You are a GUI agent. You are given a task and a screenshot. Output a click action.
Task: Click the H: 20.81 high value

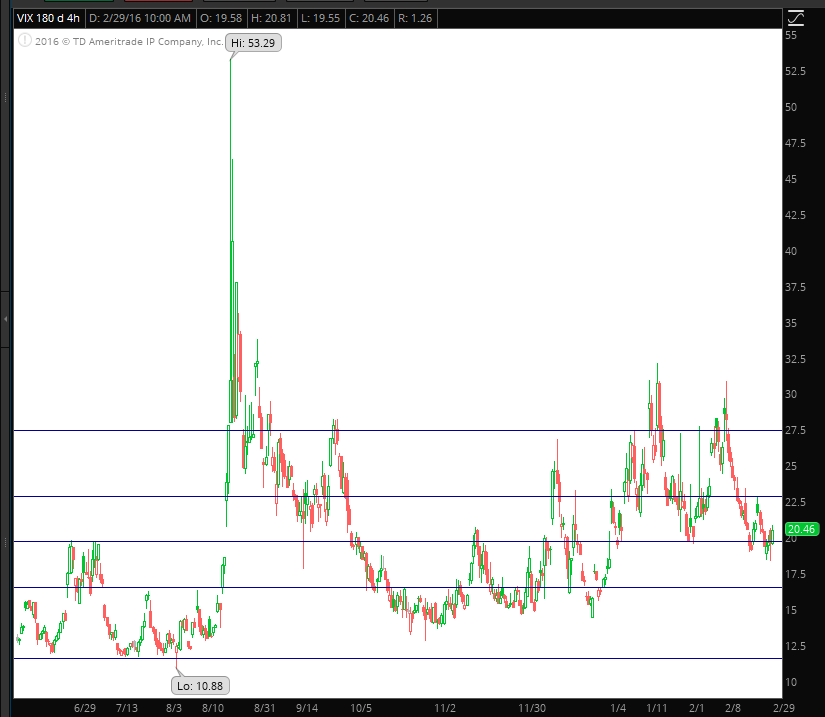coord(271,18)
